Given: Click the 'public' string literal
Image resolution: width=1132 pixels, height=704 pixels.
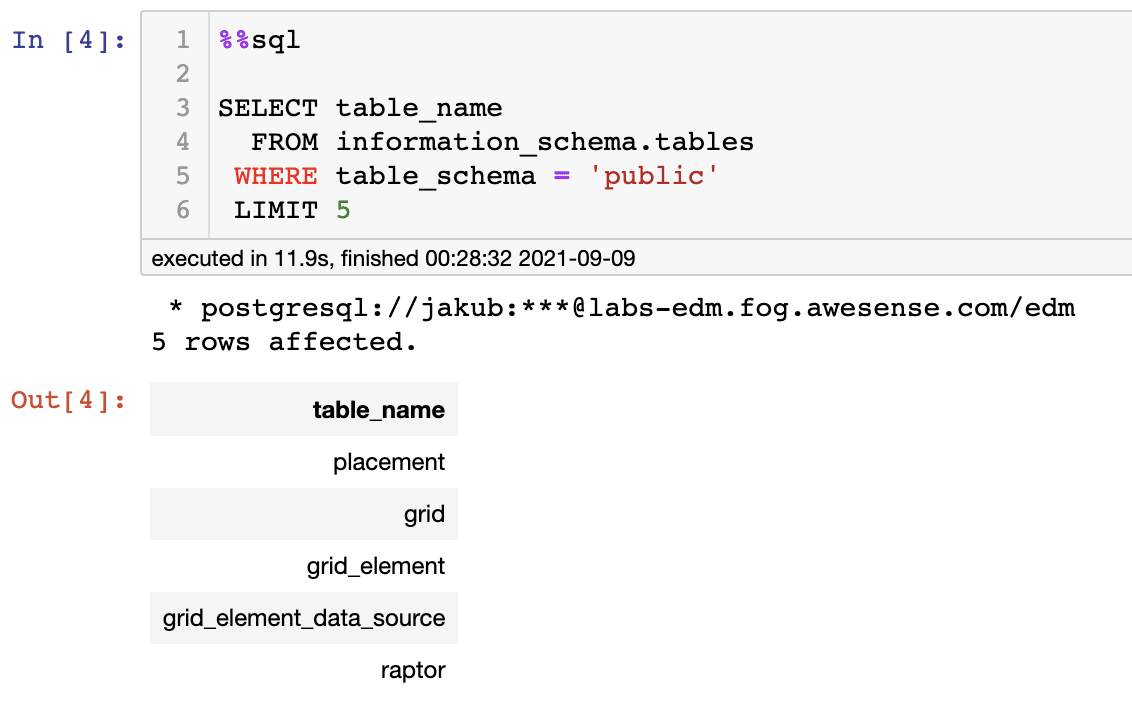Looking at the screenshot, I should coord(653,176).
